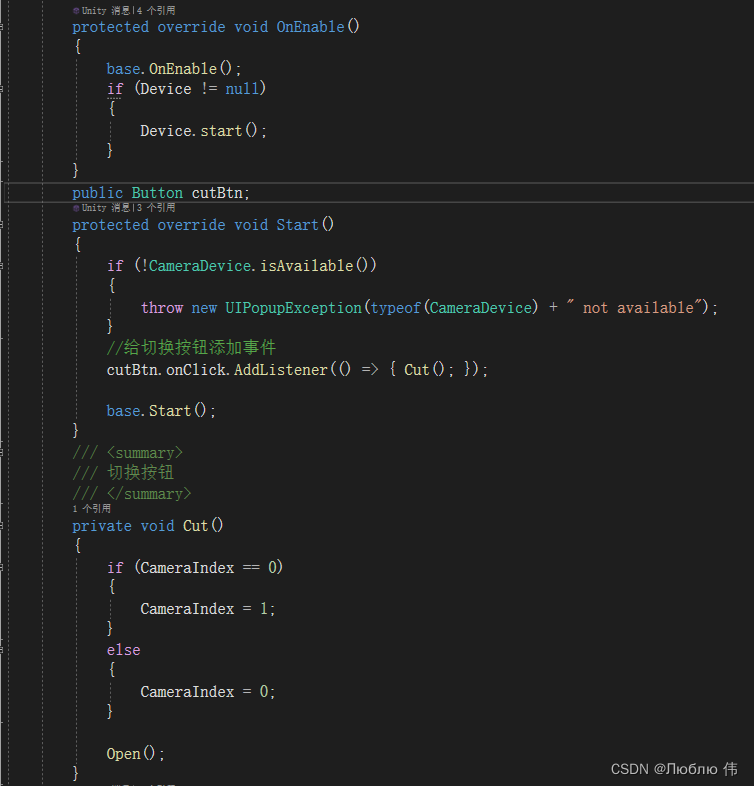Click CameraDevice inside typeof
The width and height of the screenshot is (754, 786).
(481, 307)
